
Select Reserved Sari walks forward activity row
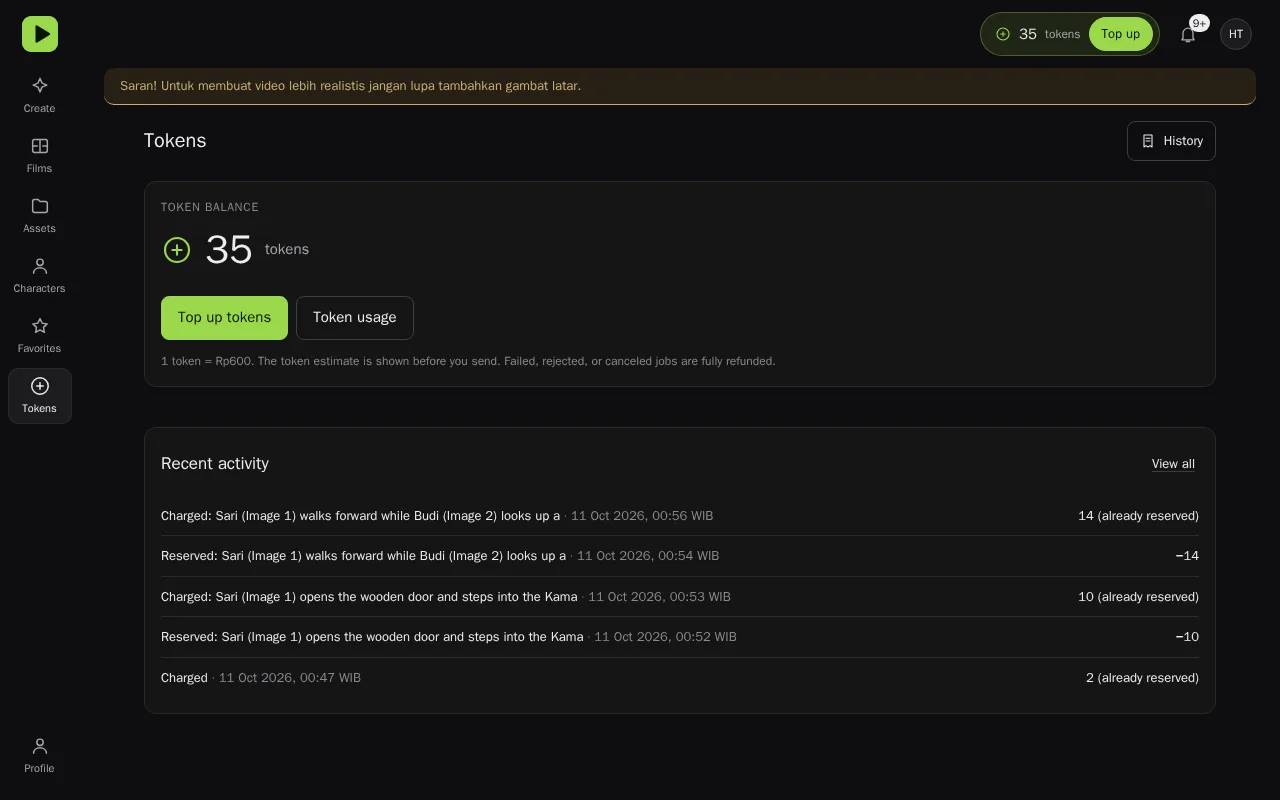pyautogui.click(x=680, y=556)
